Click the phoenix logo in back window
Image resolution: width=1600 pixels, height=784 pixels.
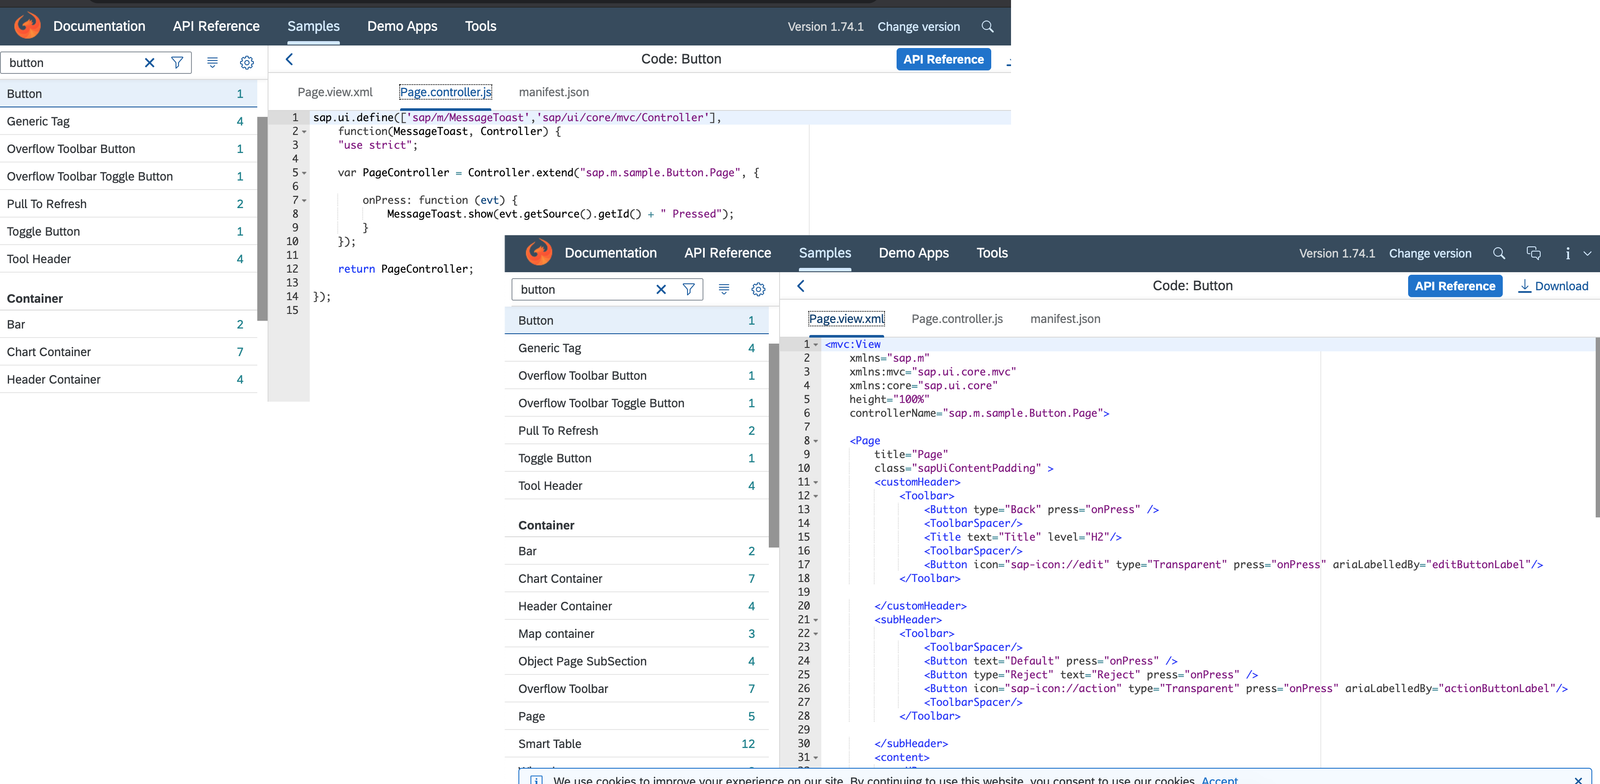pos(28,26)
